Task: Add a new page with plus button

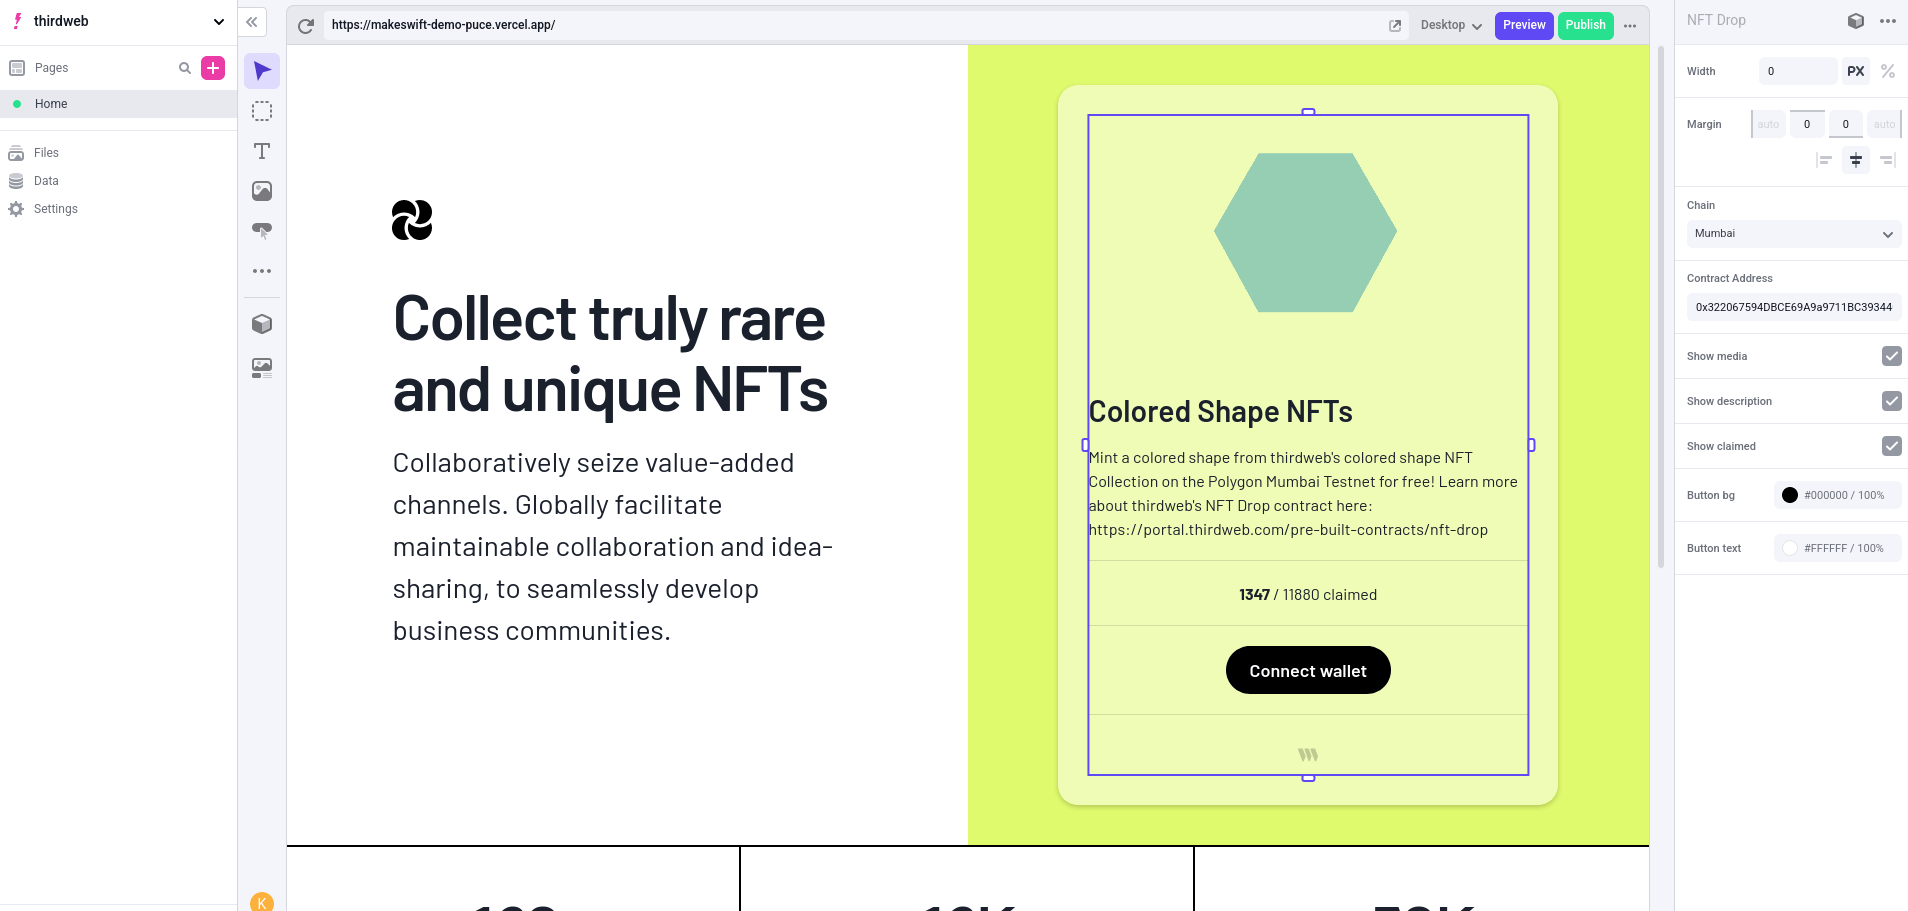Action: 213,68
